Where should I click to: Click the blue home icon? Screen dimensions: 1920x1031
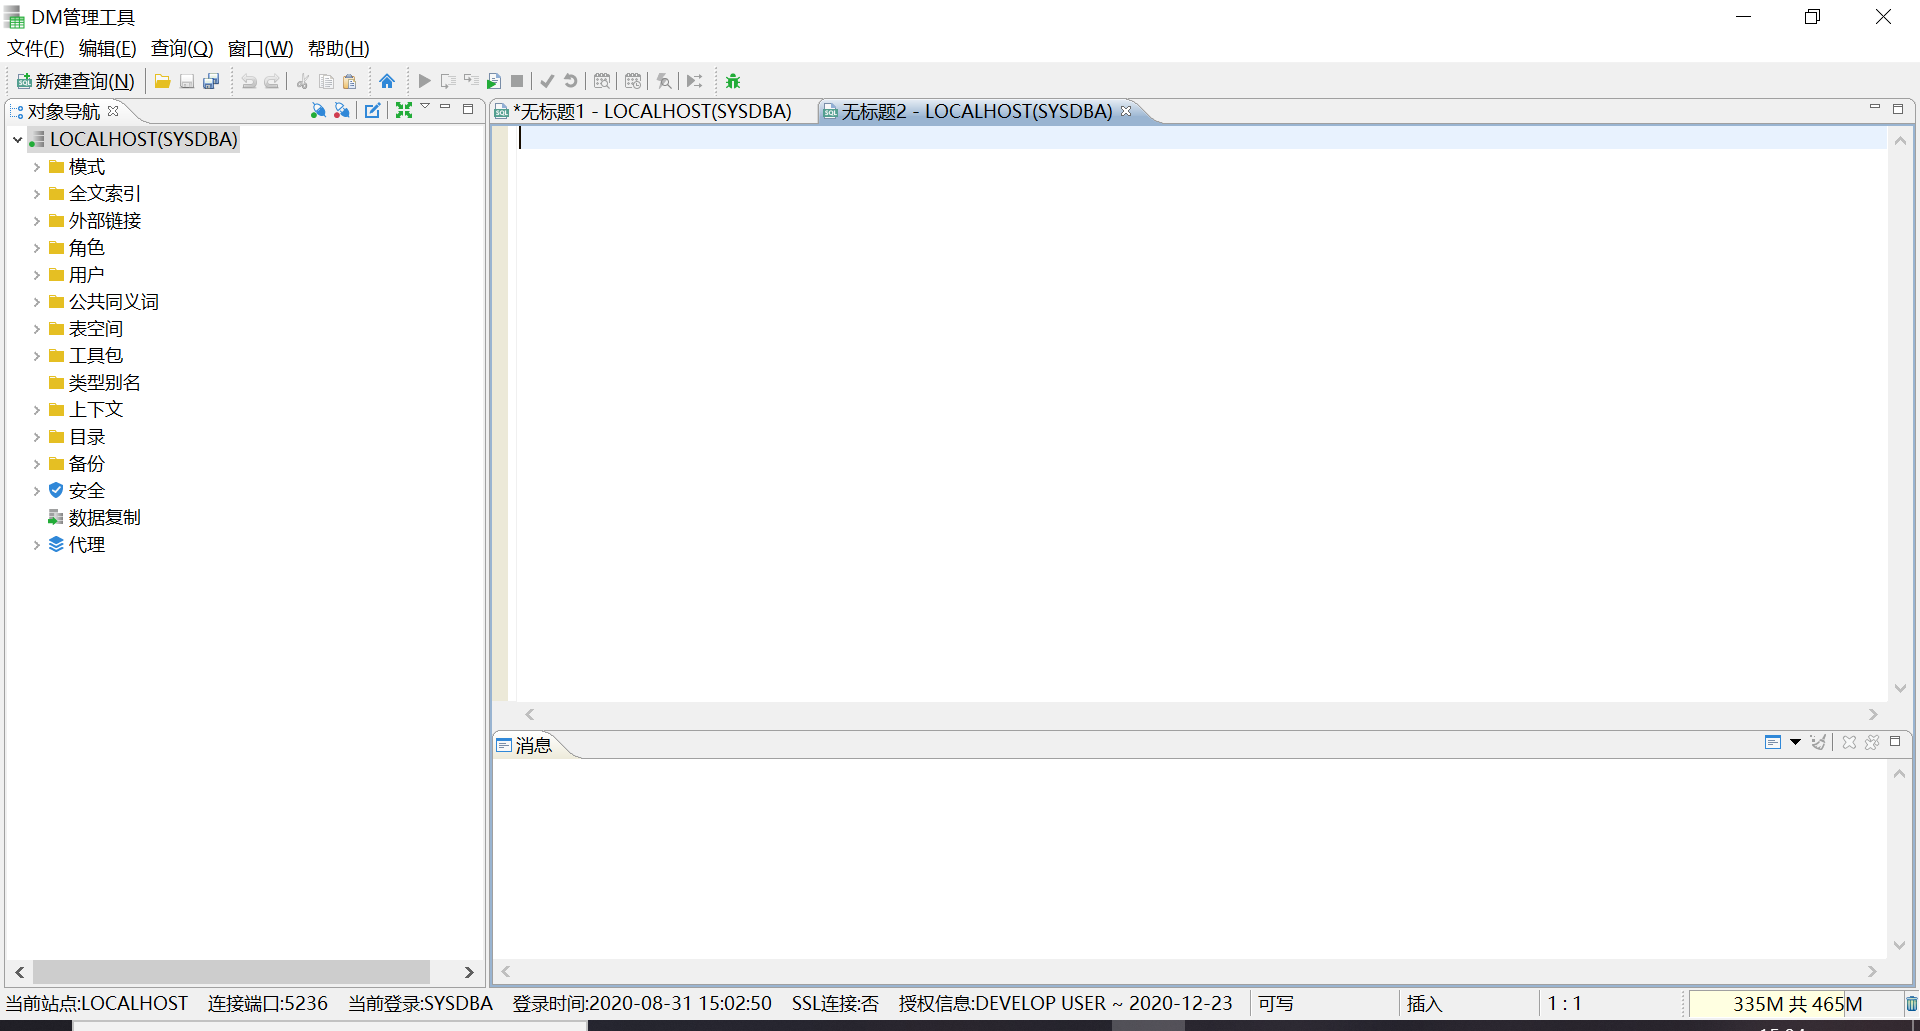click(x=387, y=81)
